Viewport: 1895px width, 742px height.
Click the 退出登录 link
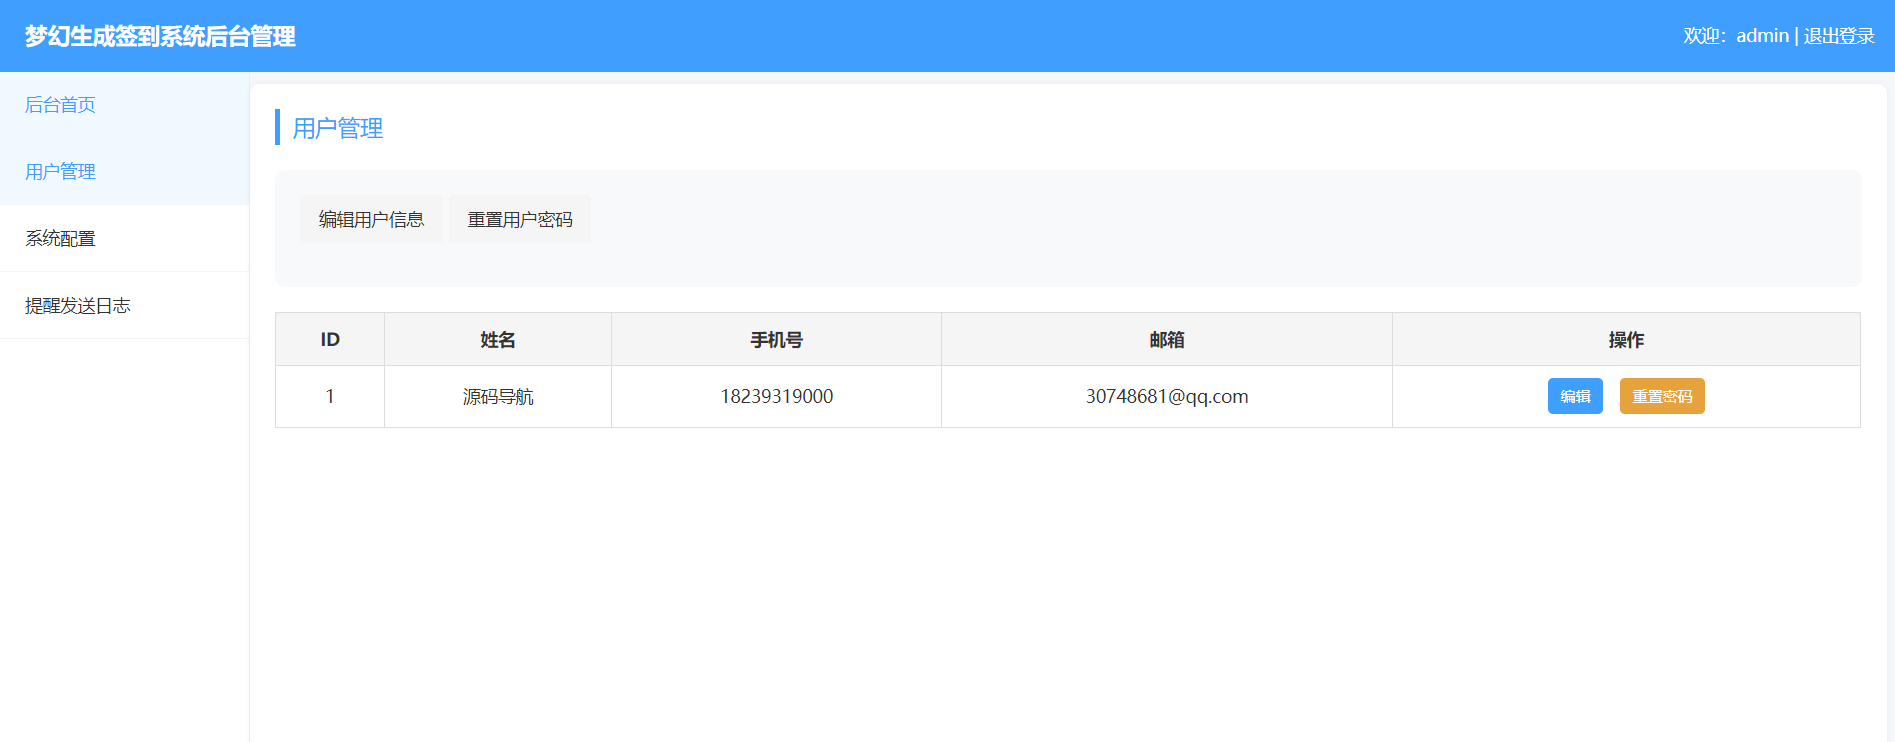(x=1838, y=36)
